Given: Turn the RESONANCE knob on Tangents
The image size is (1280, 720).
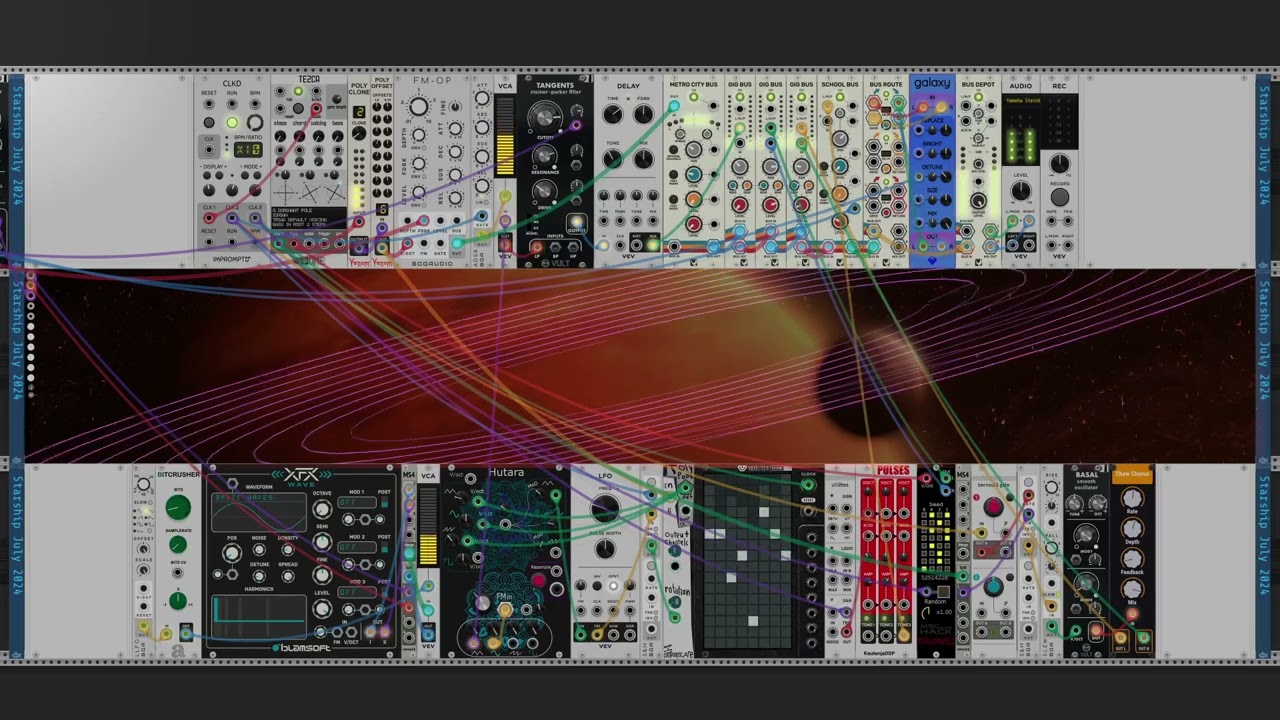Looking at the screenshot, I should (544, 155).
